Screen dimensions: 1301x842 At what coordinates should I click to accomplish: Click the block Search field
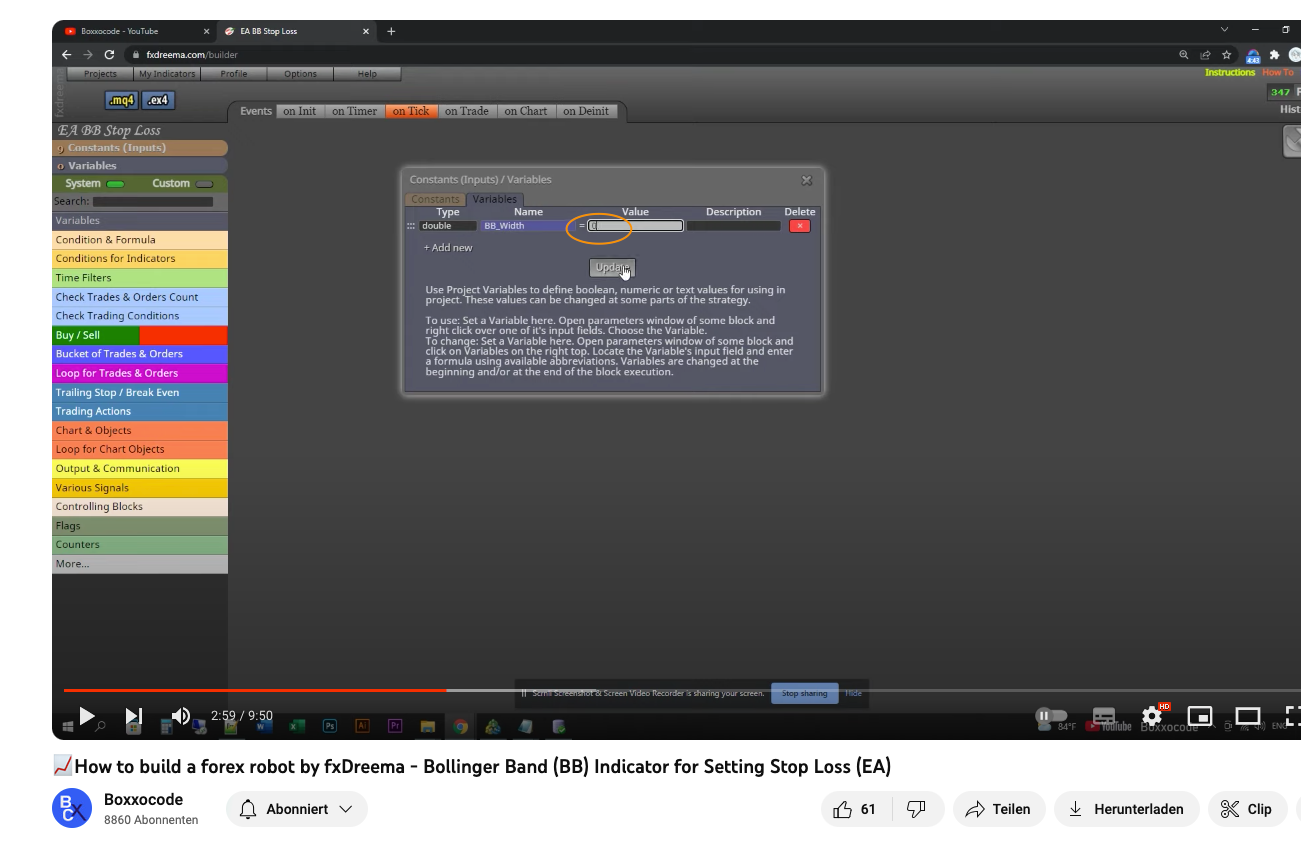point(153,202)
